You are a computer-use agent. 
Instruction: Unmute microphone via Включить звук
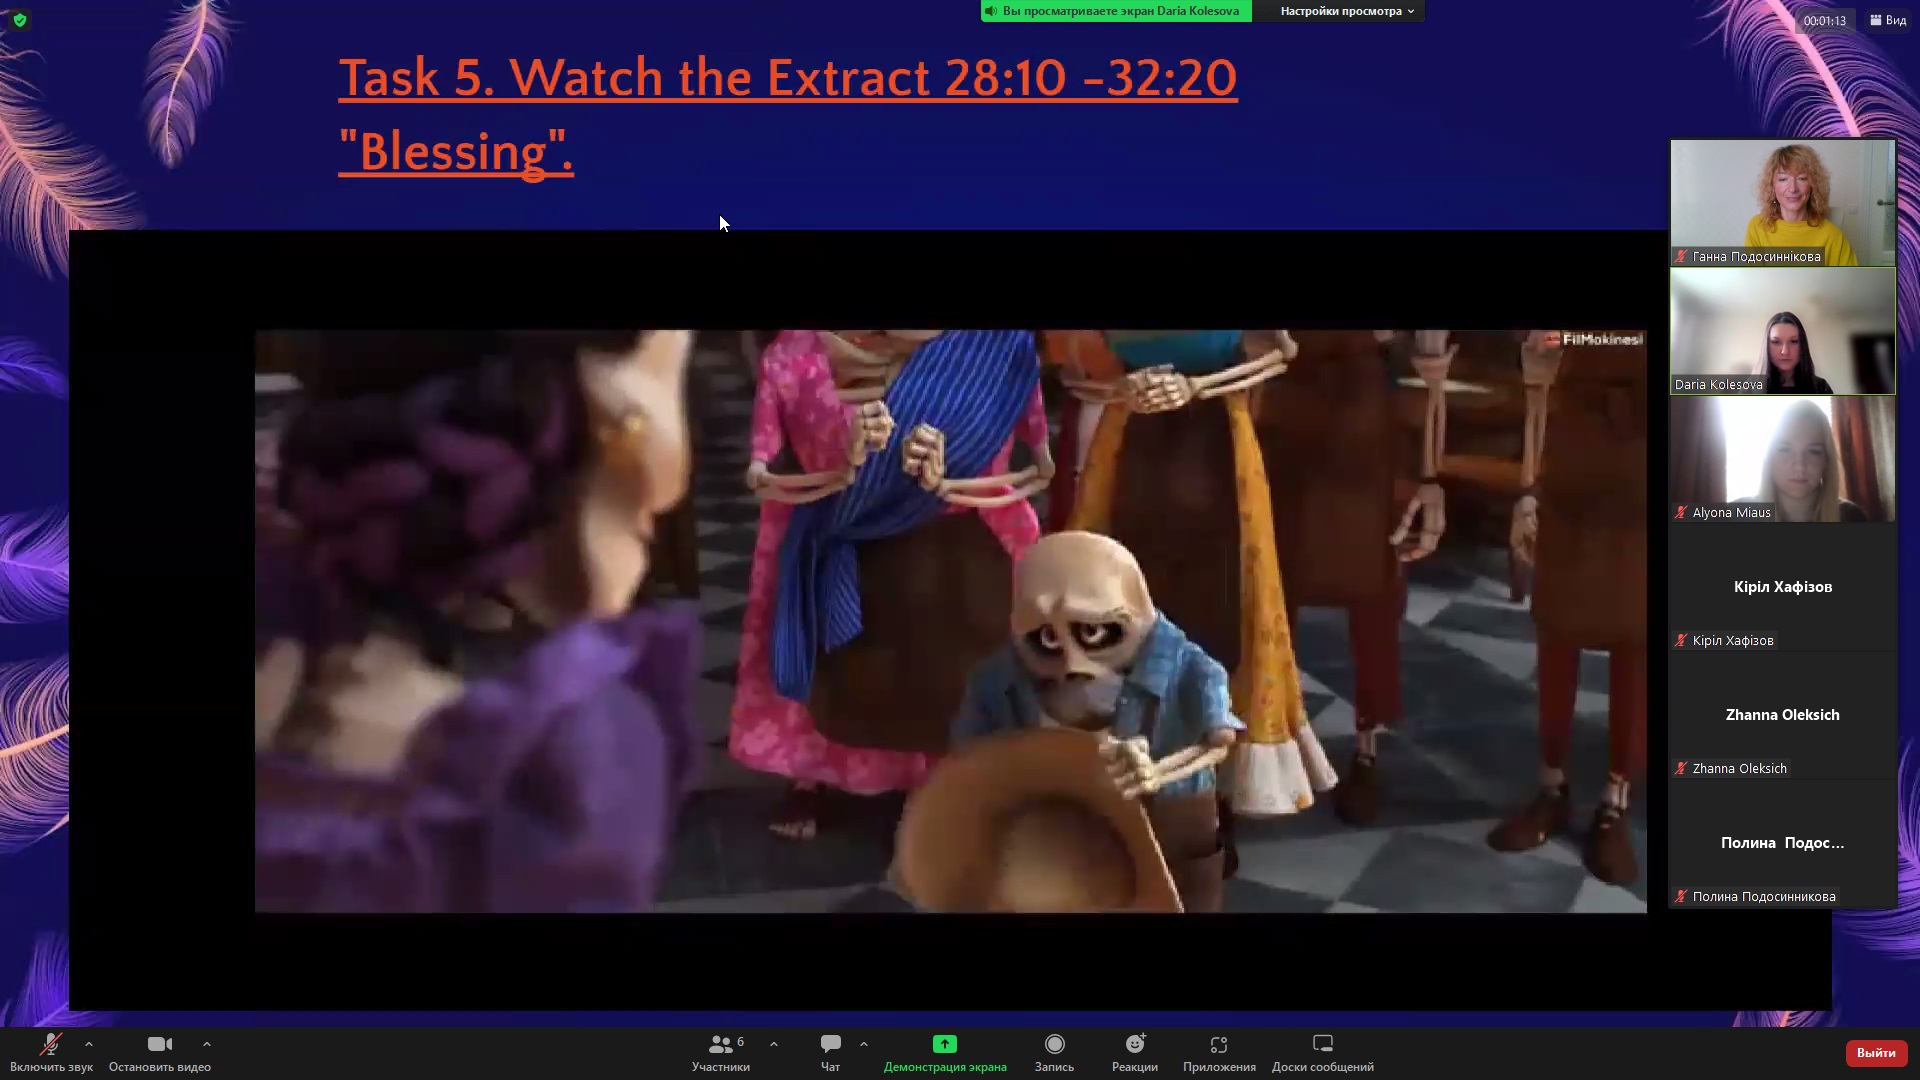coord(50,1045)
